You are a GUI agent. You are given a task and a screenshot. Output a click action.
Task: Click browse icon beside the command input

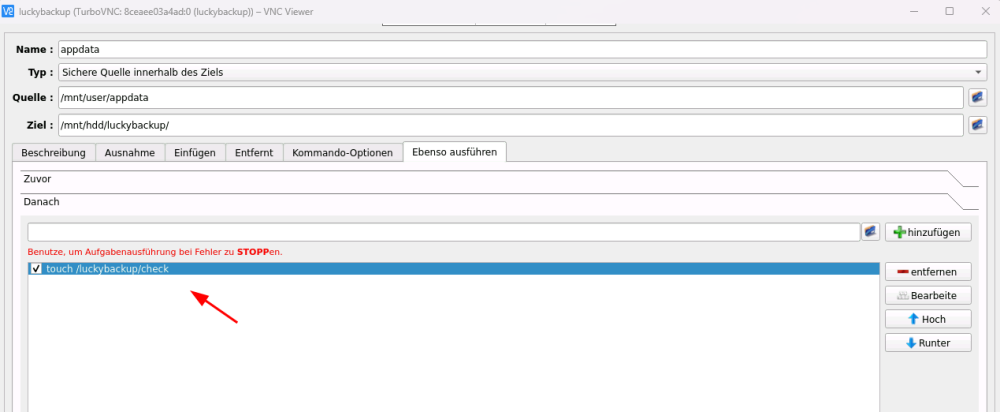point(871,232)
